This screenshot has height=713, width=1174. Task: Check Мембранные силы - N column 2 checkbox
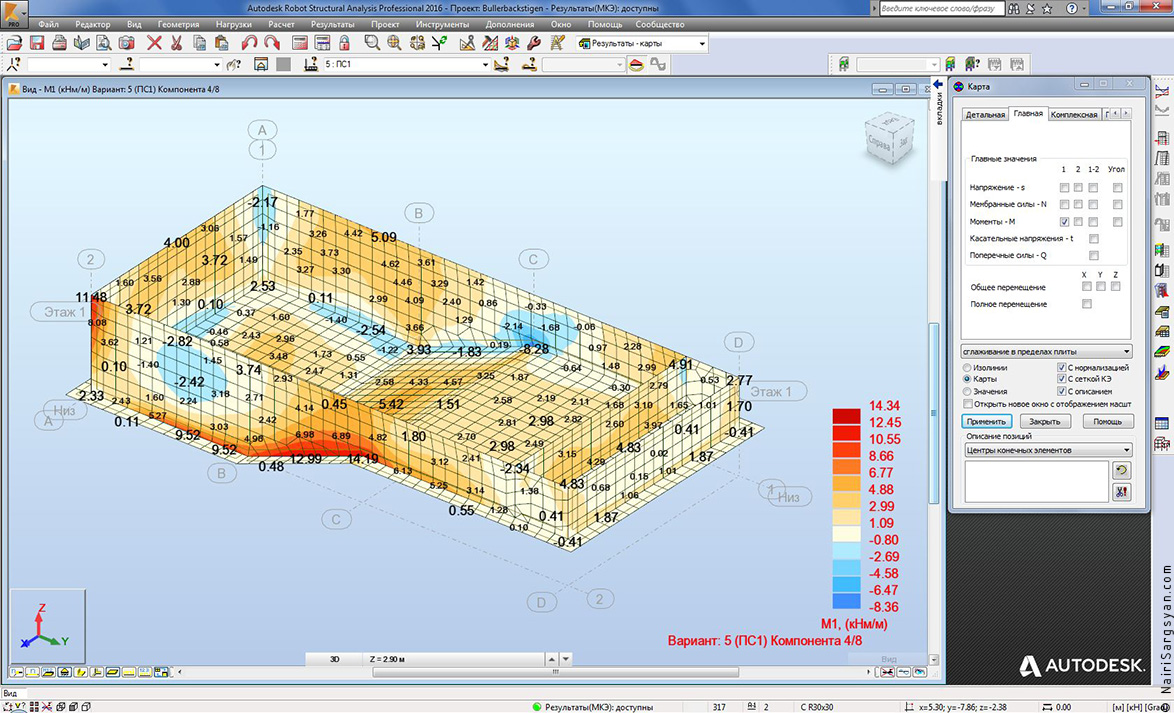1079,204
